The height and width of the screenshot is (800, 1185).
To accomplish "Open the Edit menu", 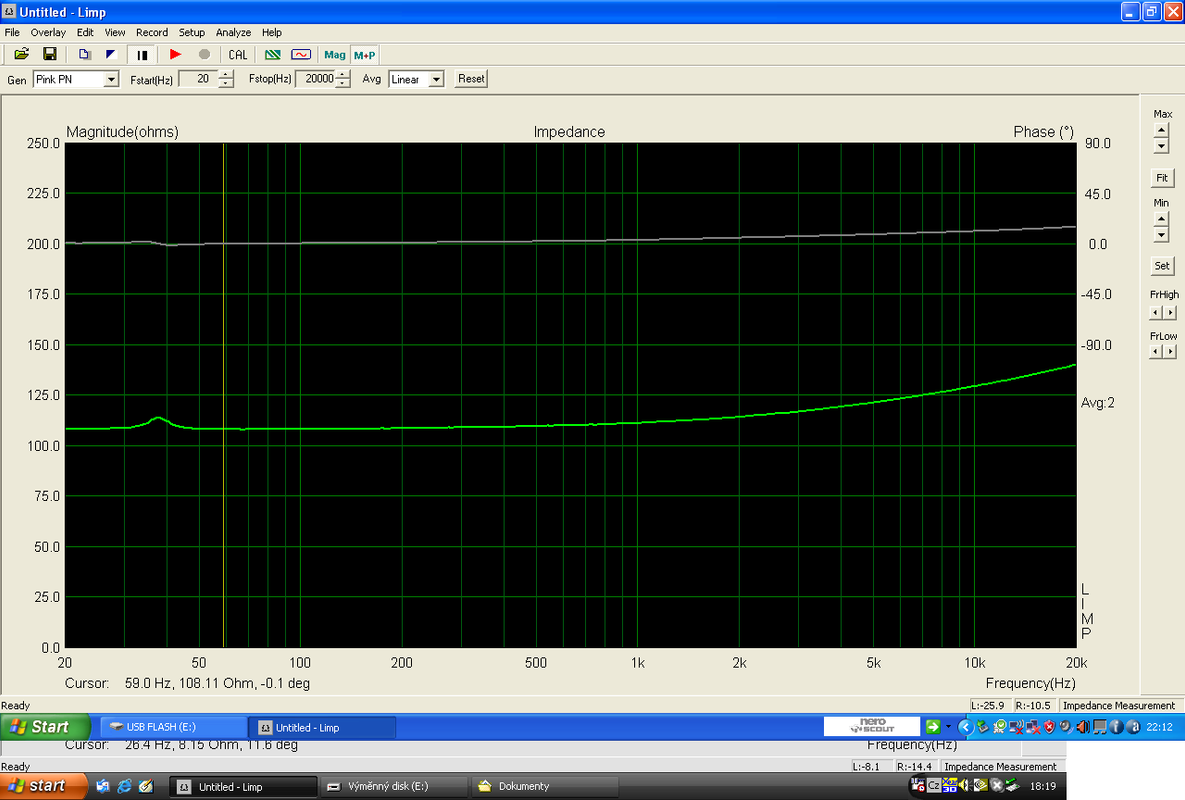I will pos(85,32).
